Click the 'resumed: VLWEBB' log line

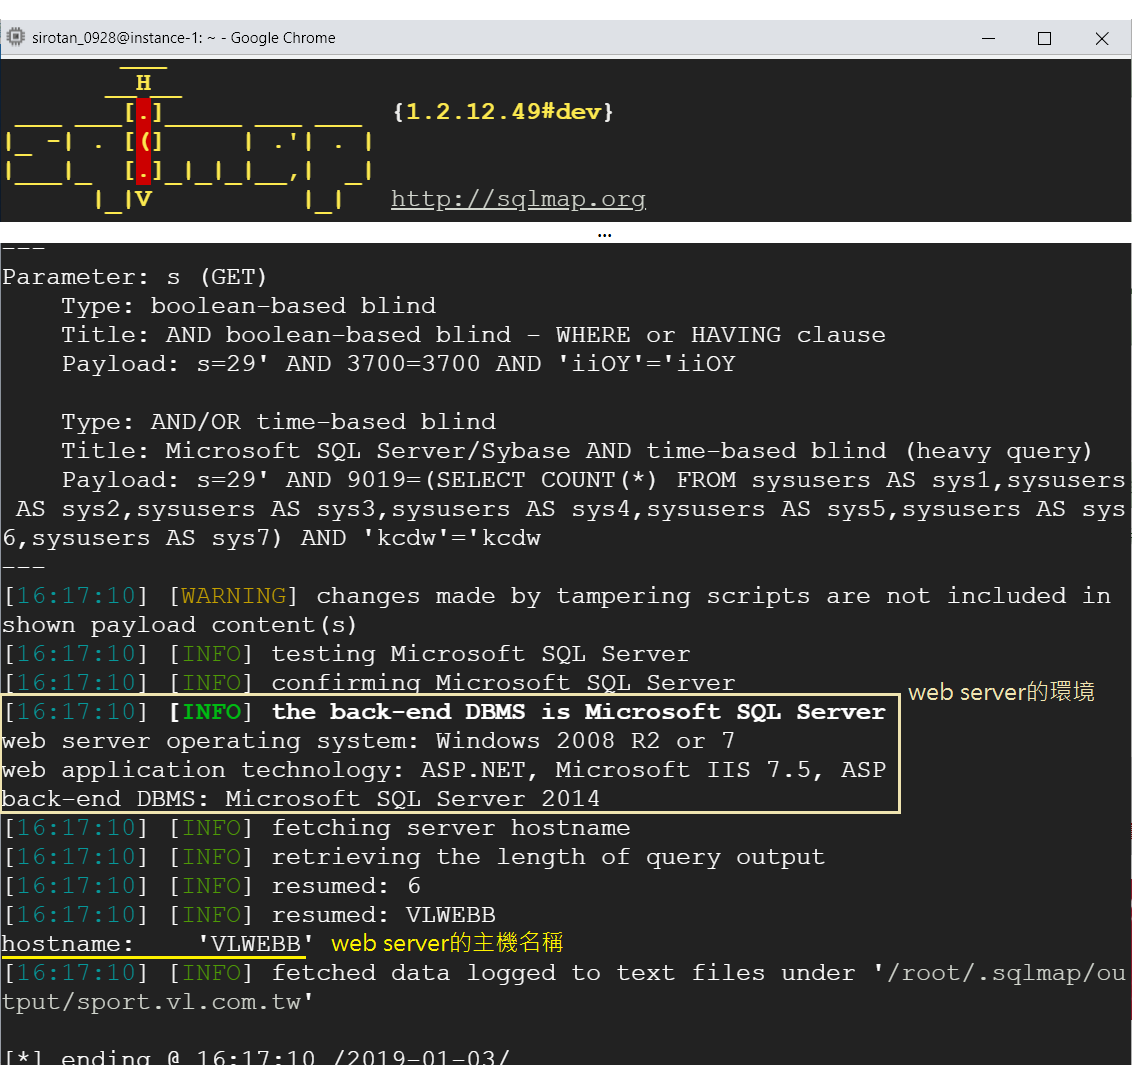[x=250, y=915]
